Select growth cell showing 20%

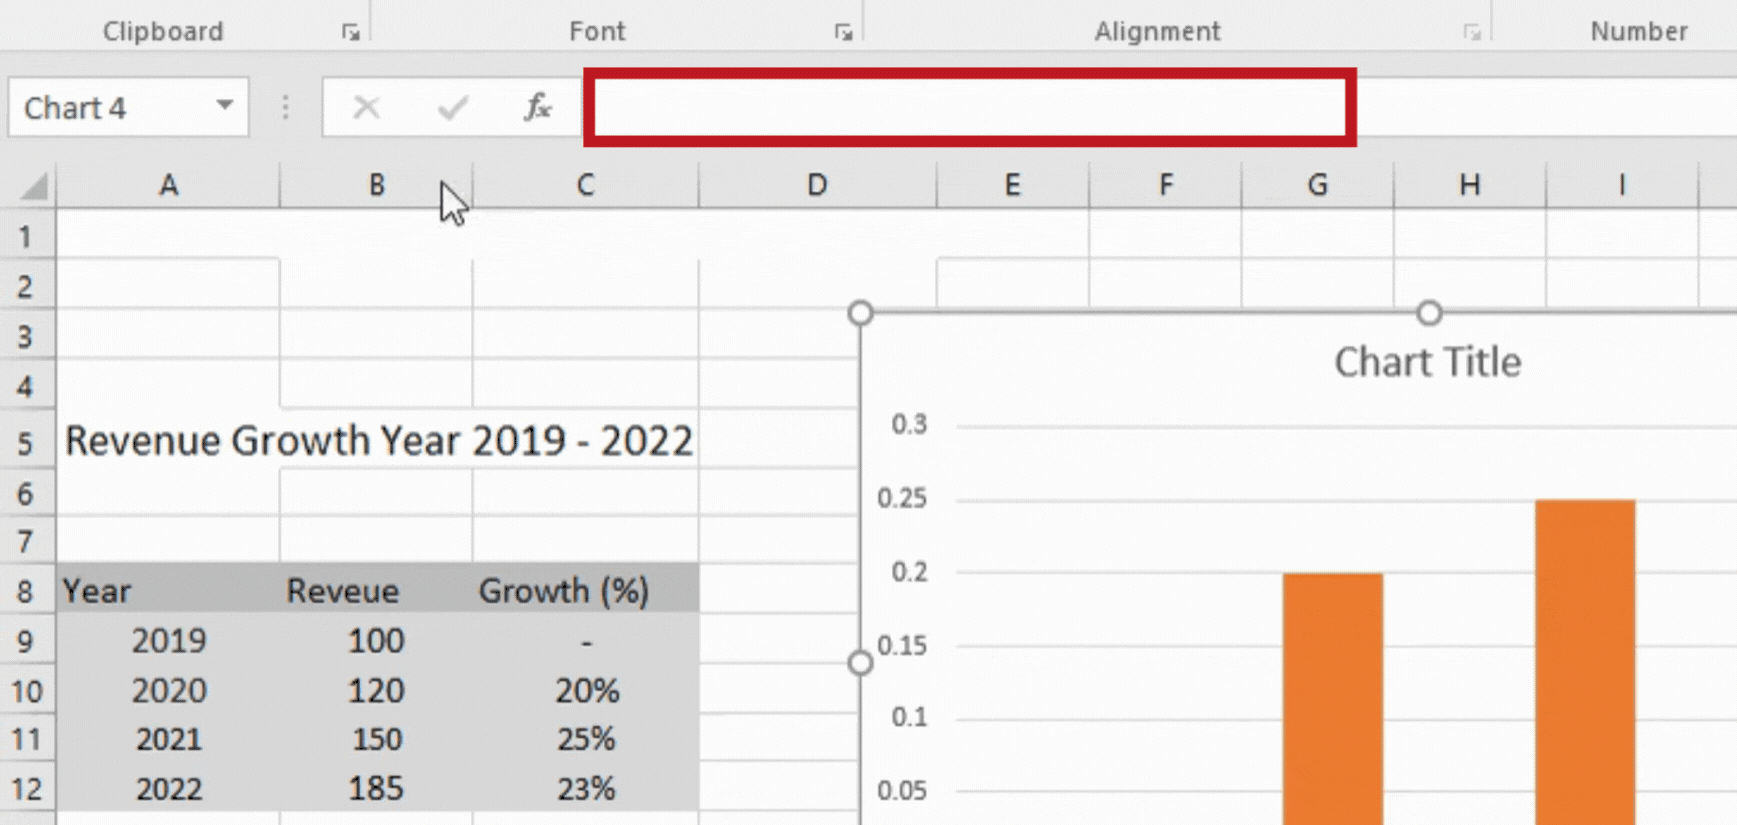point(585,690)
